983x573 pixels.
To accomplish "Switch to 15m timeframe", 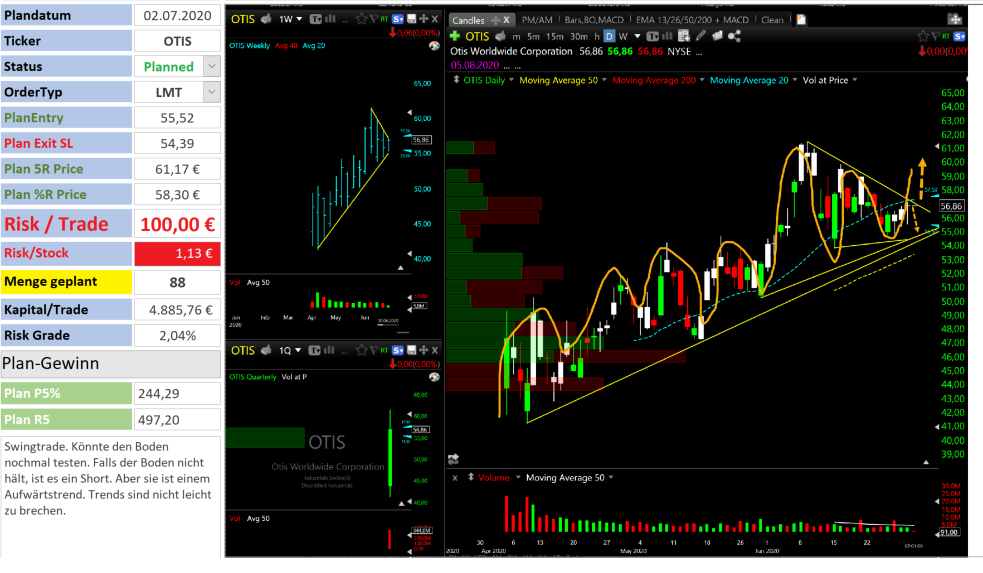I will pos(554,36).
